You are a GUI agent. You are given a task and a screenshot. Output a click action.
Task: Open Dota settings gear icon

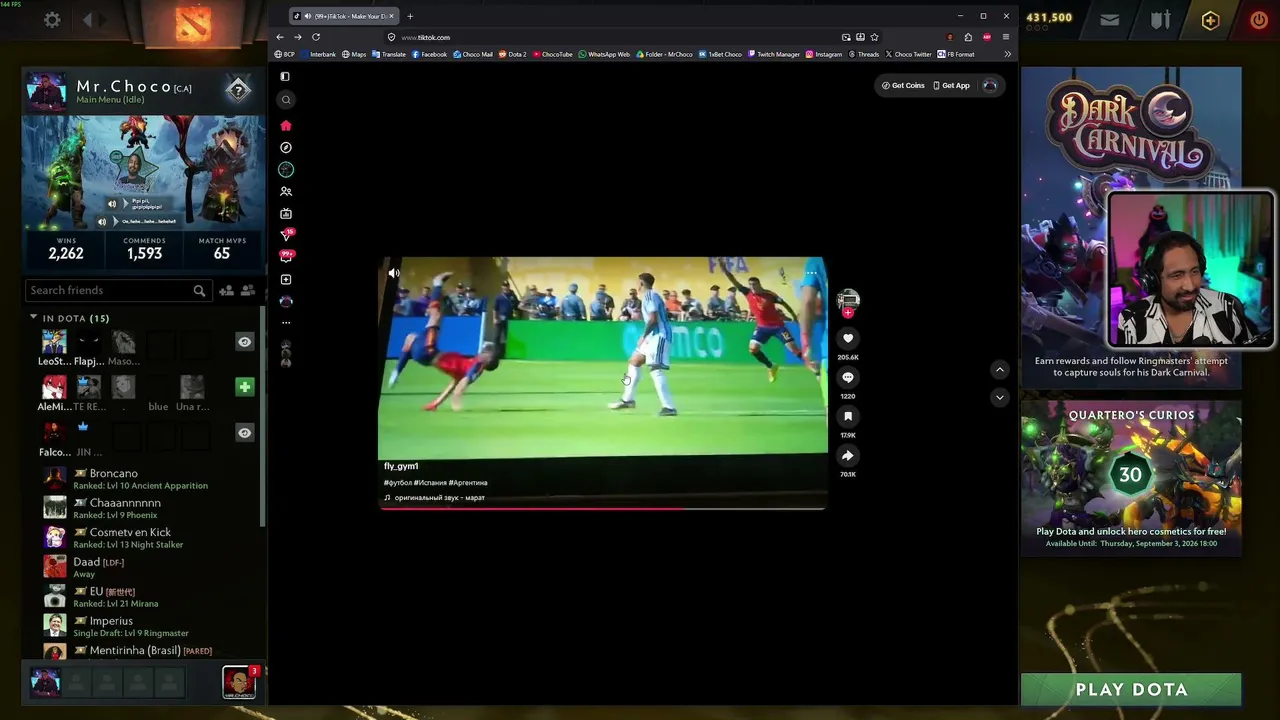[x=52, y=20]
